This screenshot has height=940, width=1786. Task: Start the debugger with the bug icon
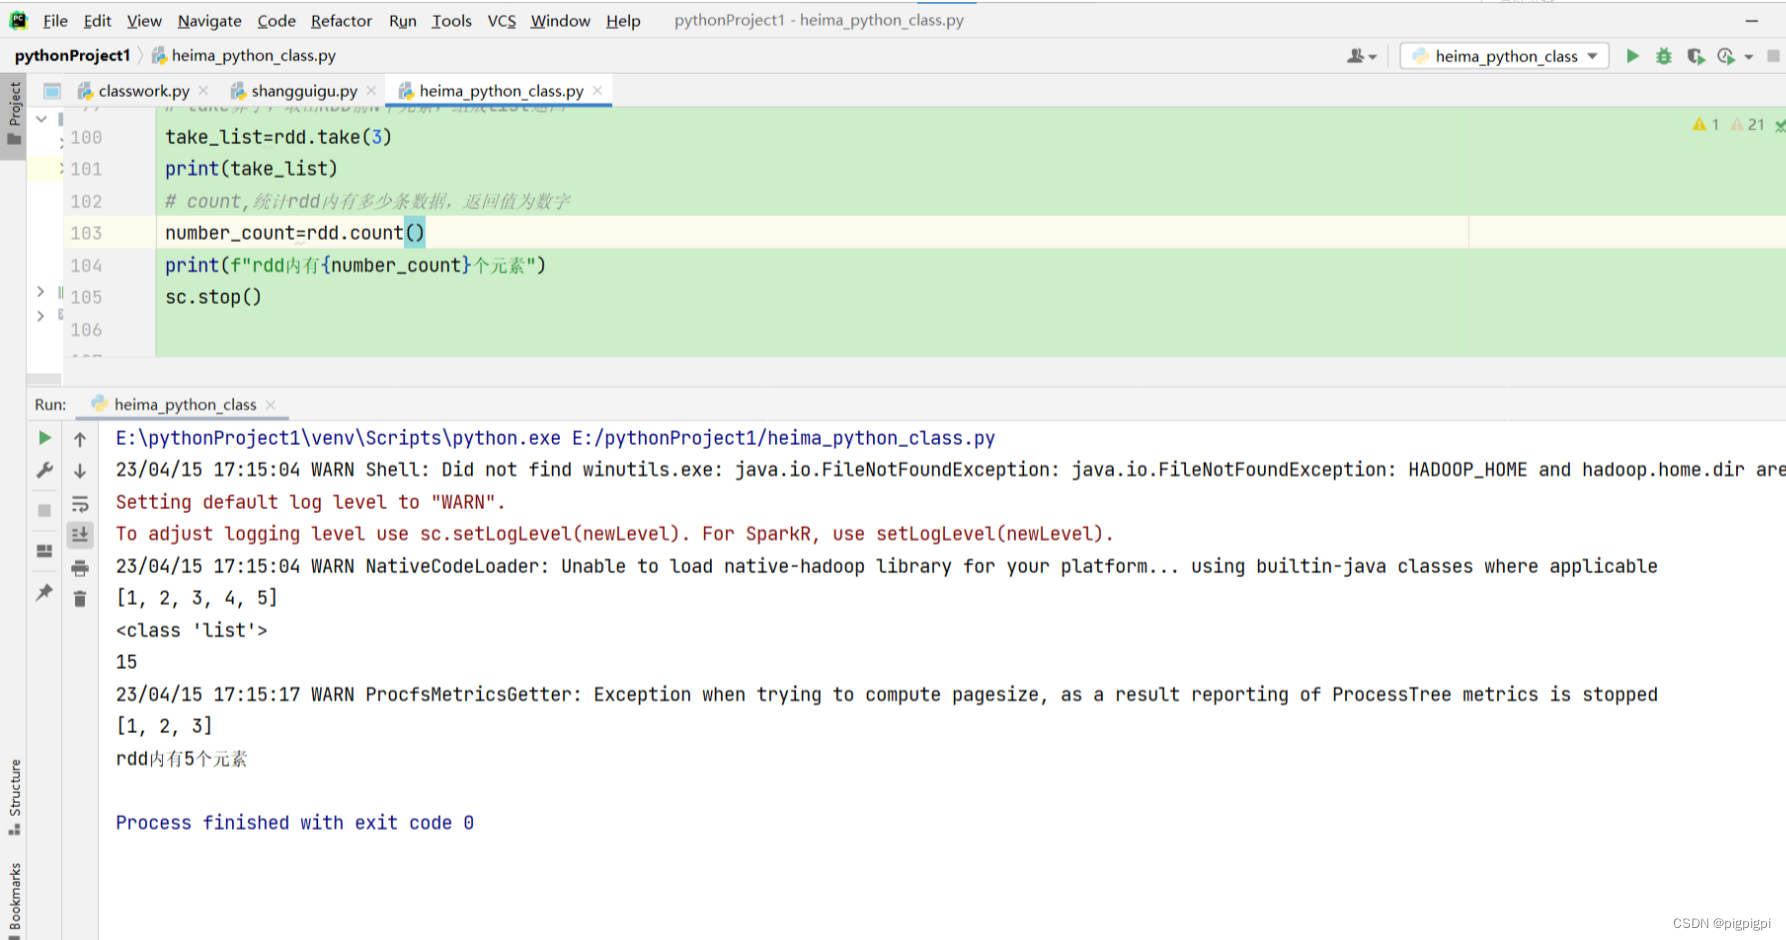[x=1664, y=56]
